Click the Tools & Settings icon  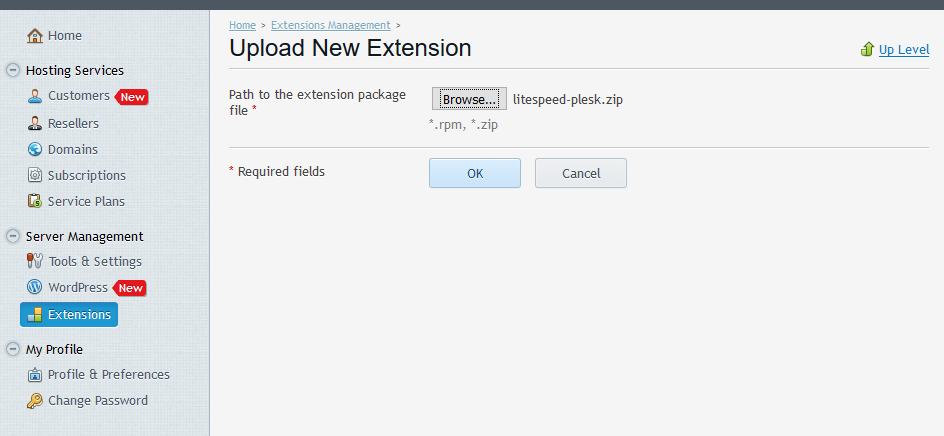point(35,262)
